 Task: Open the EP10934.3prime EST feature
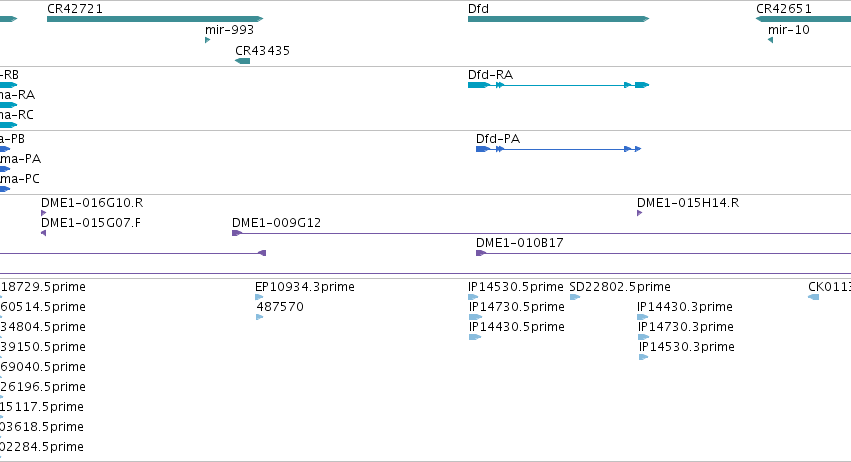point(259,297)
